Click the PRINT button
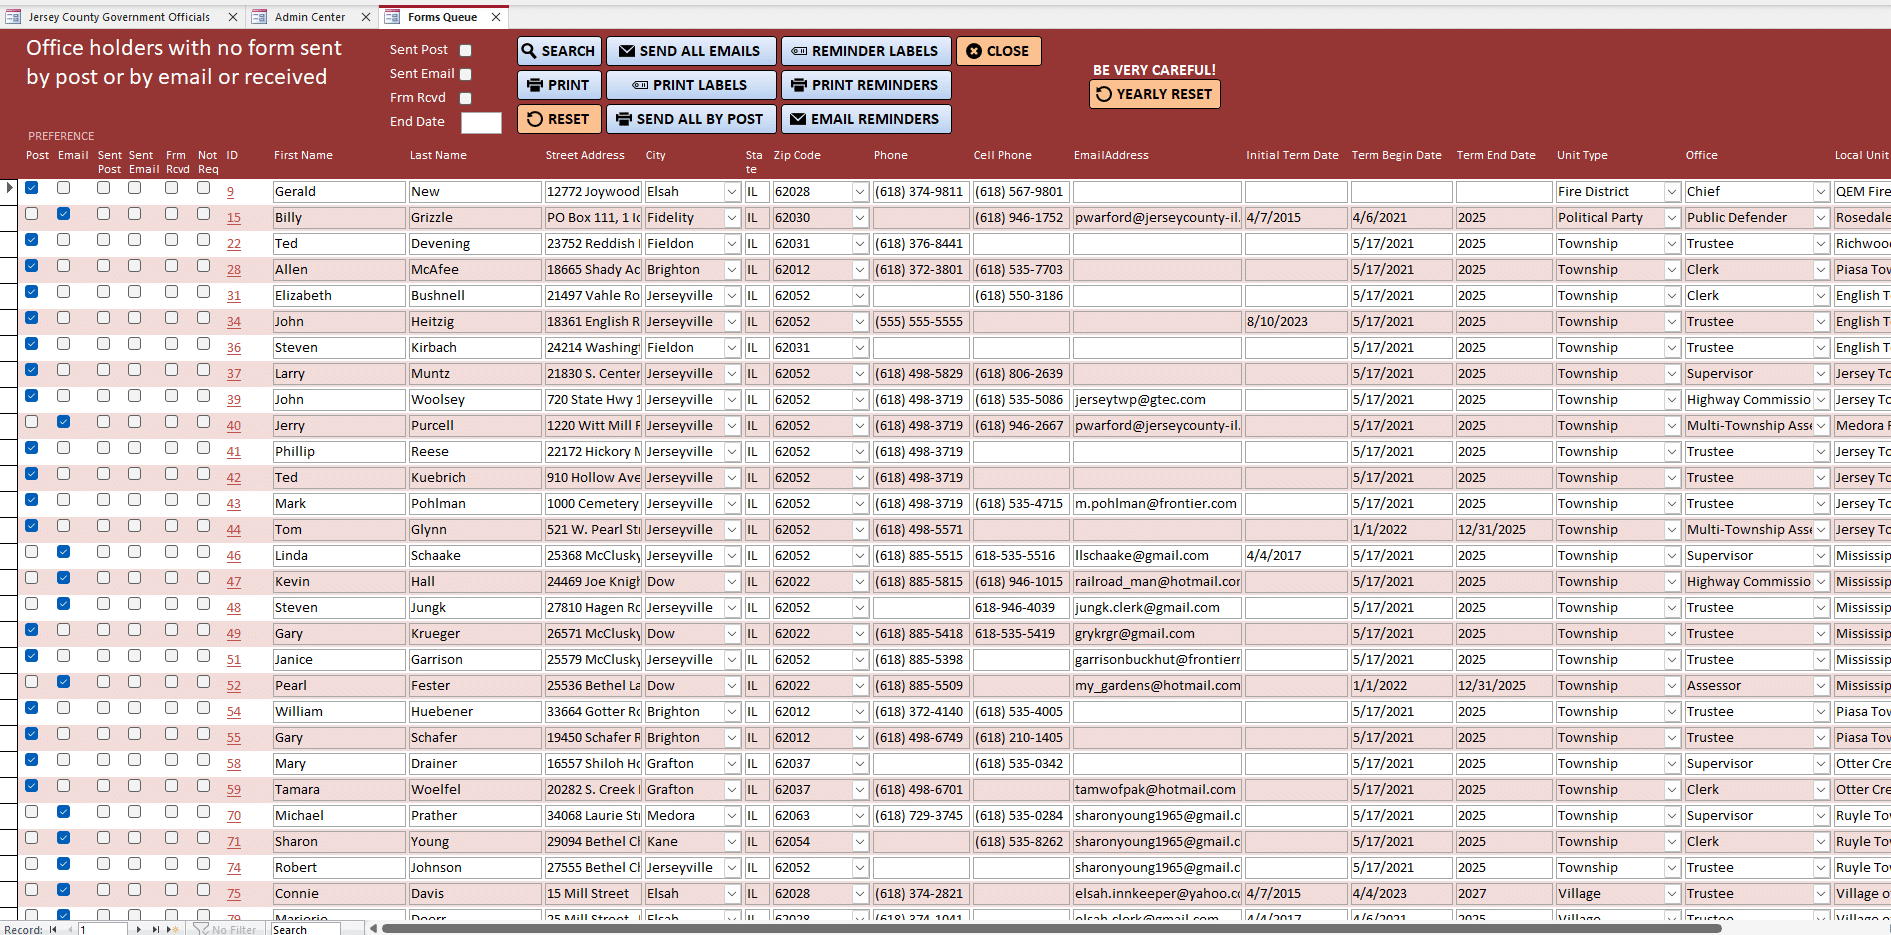 559,85
